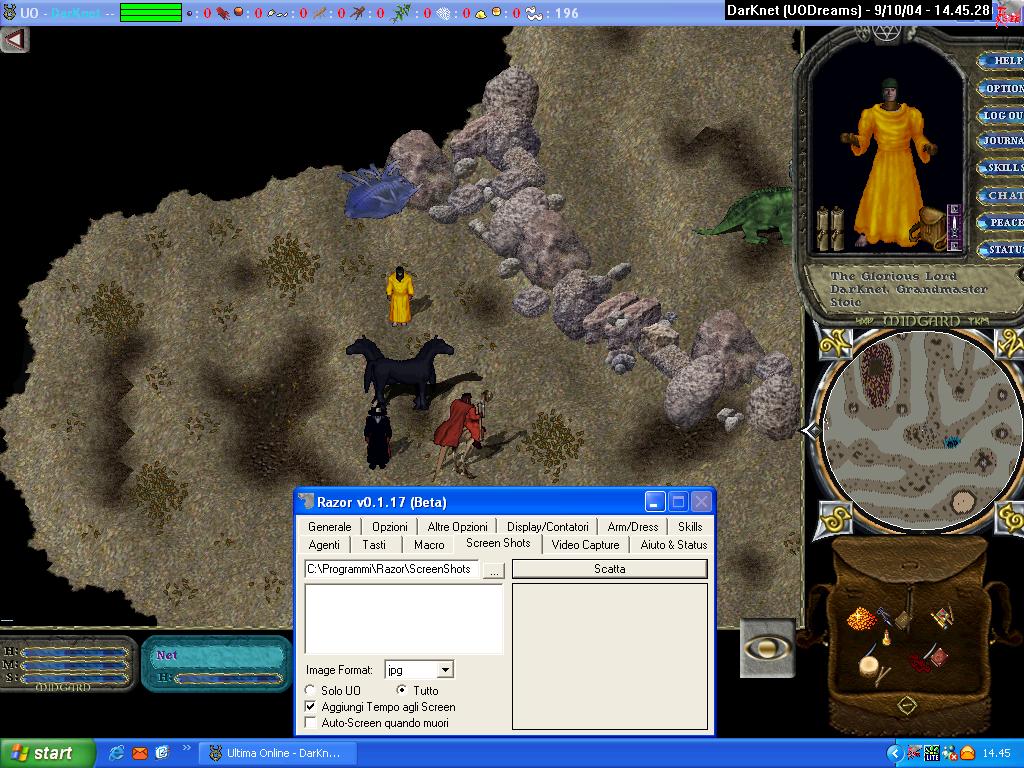Click the H bar in the Net status gump
This screenshot has width=1024, height=768.
point(230,679)
